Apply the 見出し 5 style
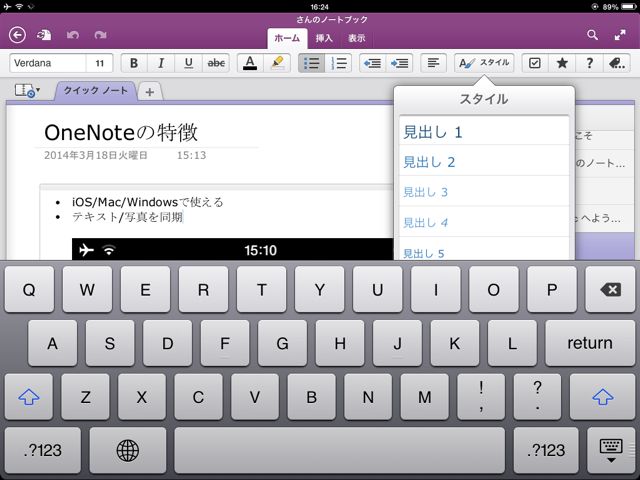Image resolution: width=640 pixels, height=480 pixels. tap(484, 250)
